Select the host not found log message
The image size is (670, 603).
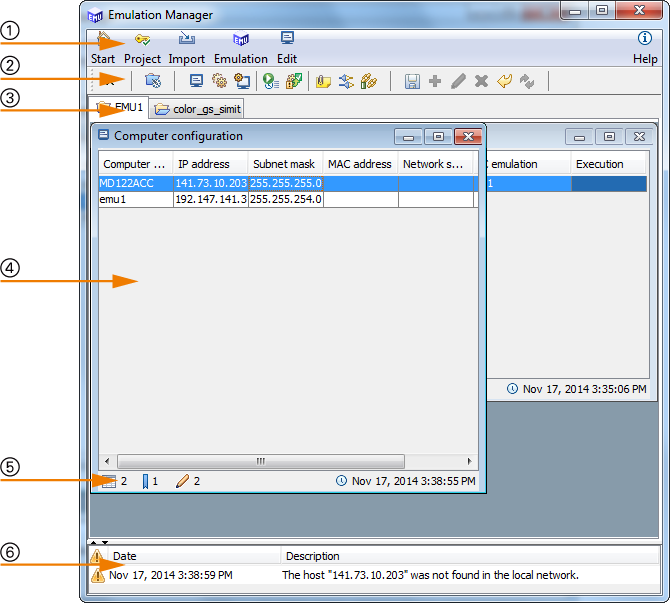[430, 575]
